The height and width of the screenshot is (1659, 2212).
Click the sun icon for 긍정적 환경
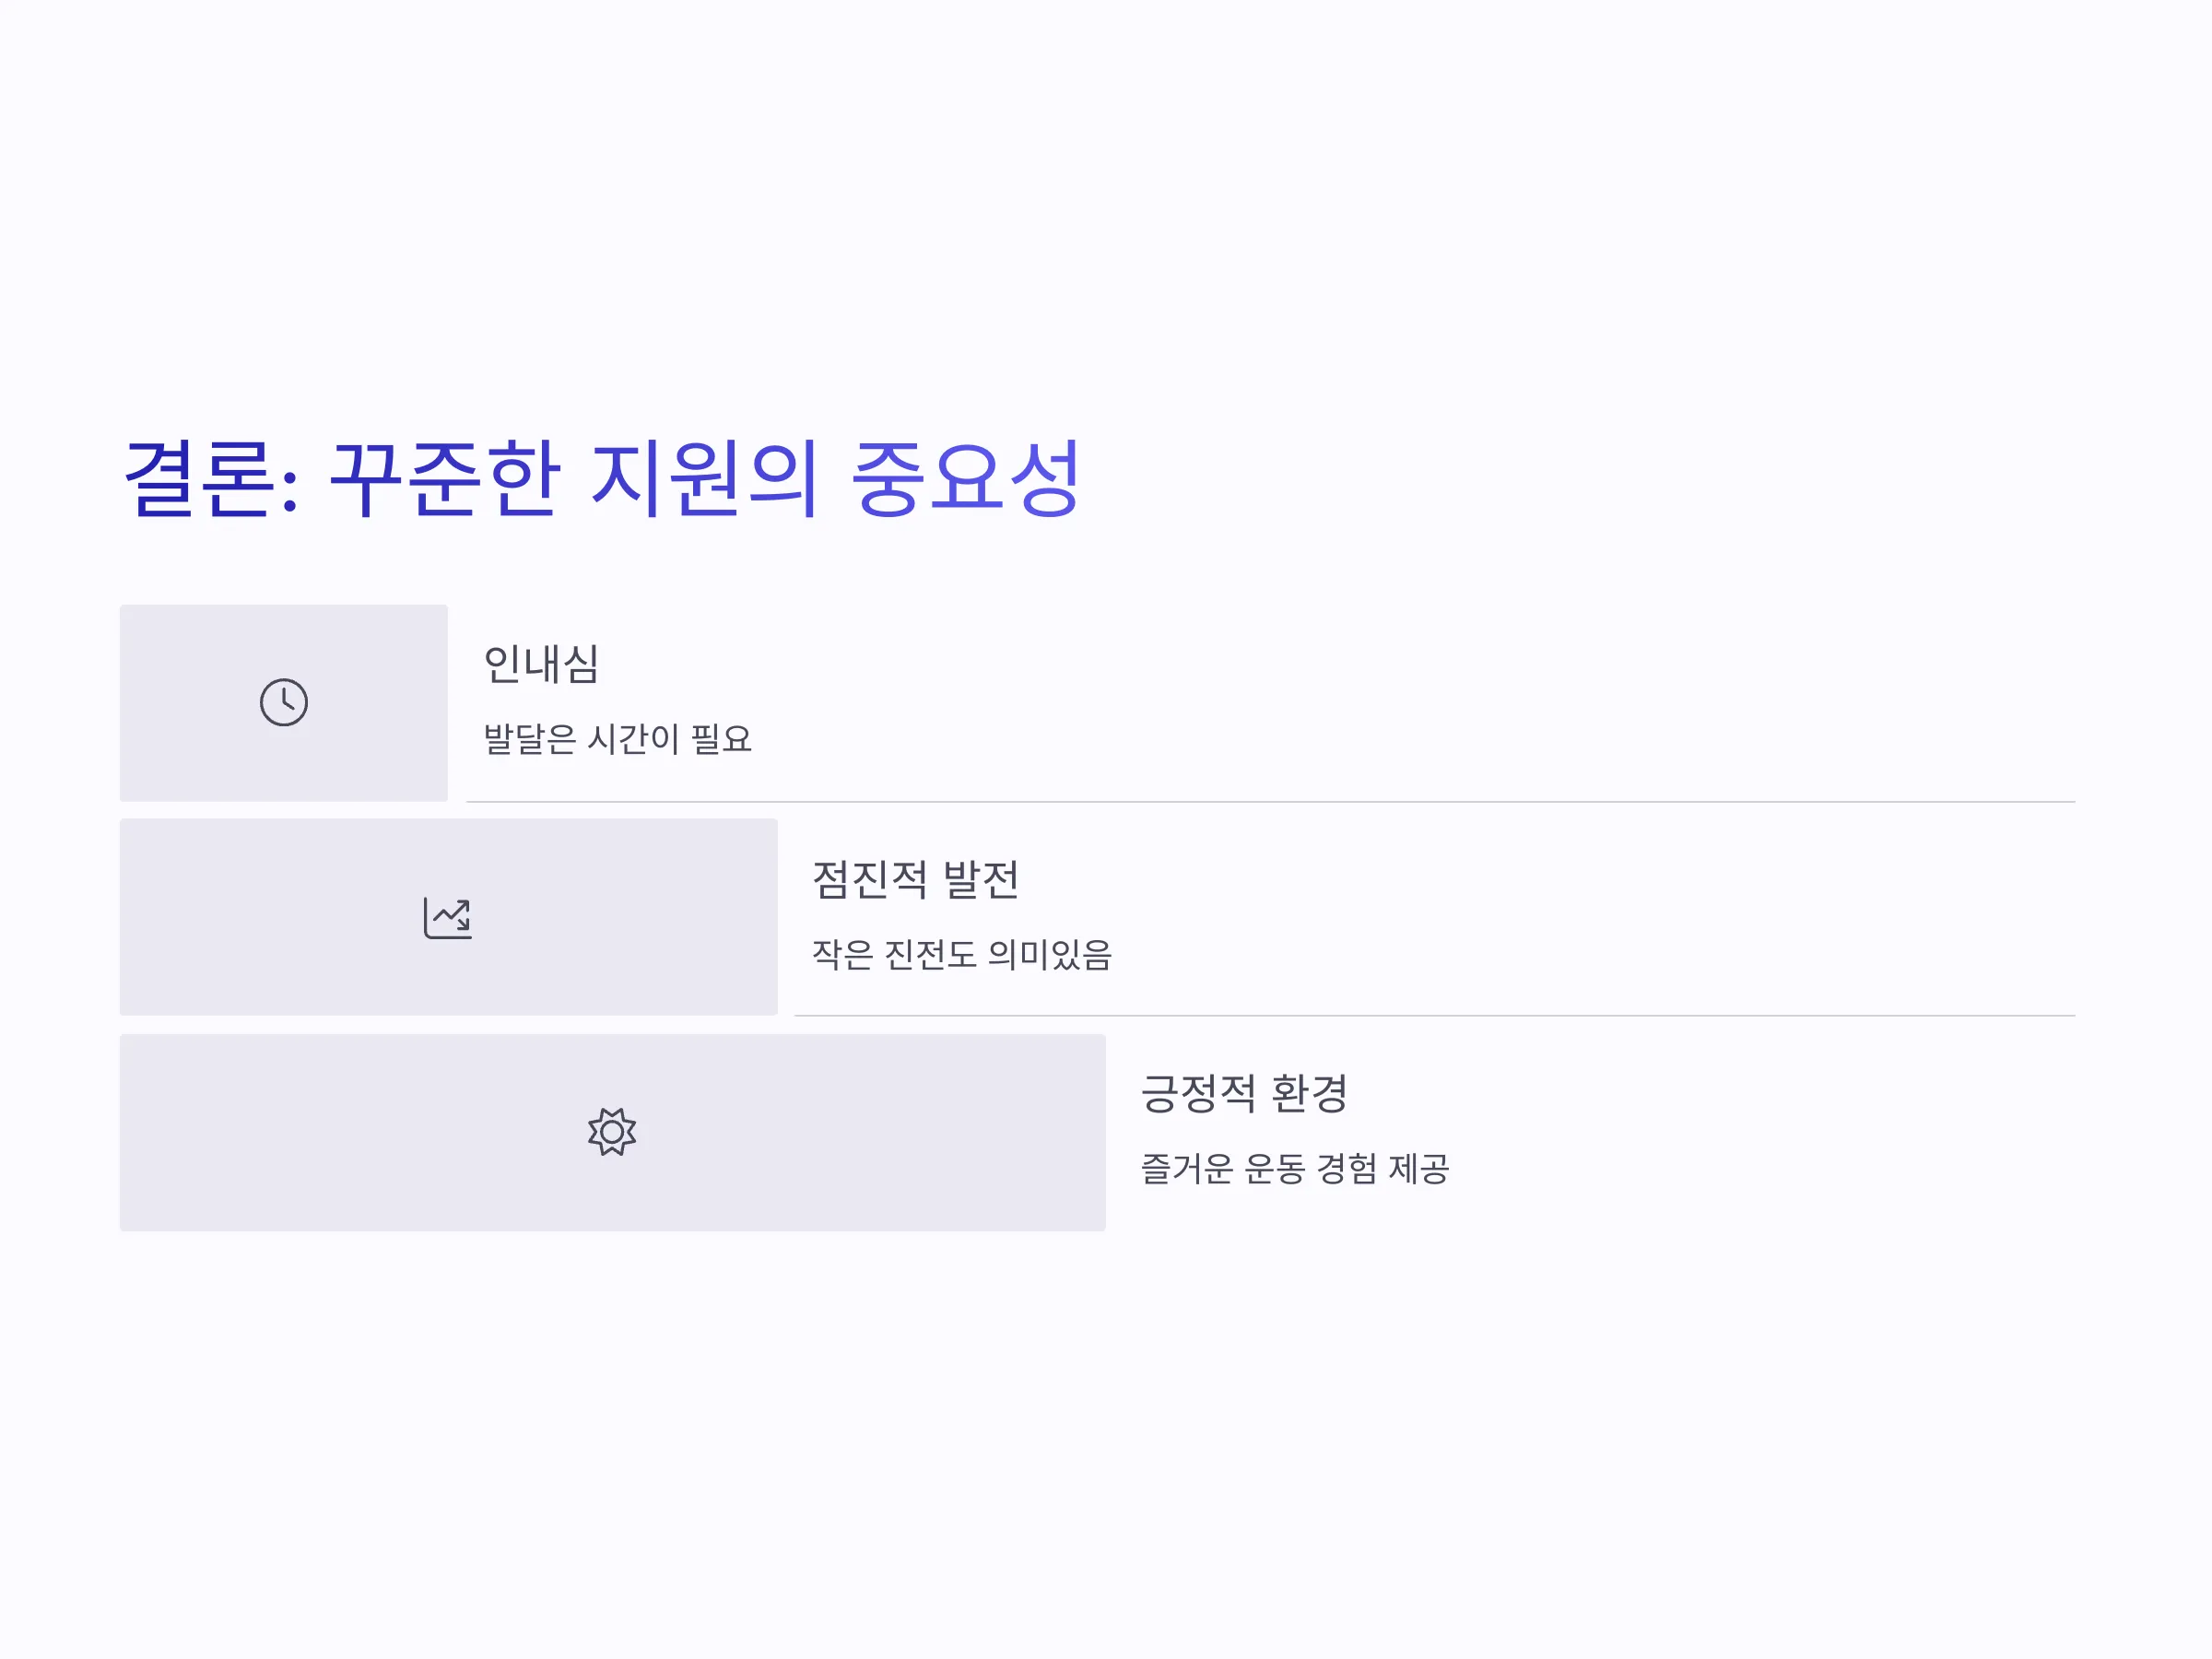[x=612, y=1132]
